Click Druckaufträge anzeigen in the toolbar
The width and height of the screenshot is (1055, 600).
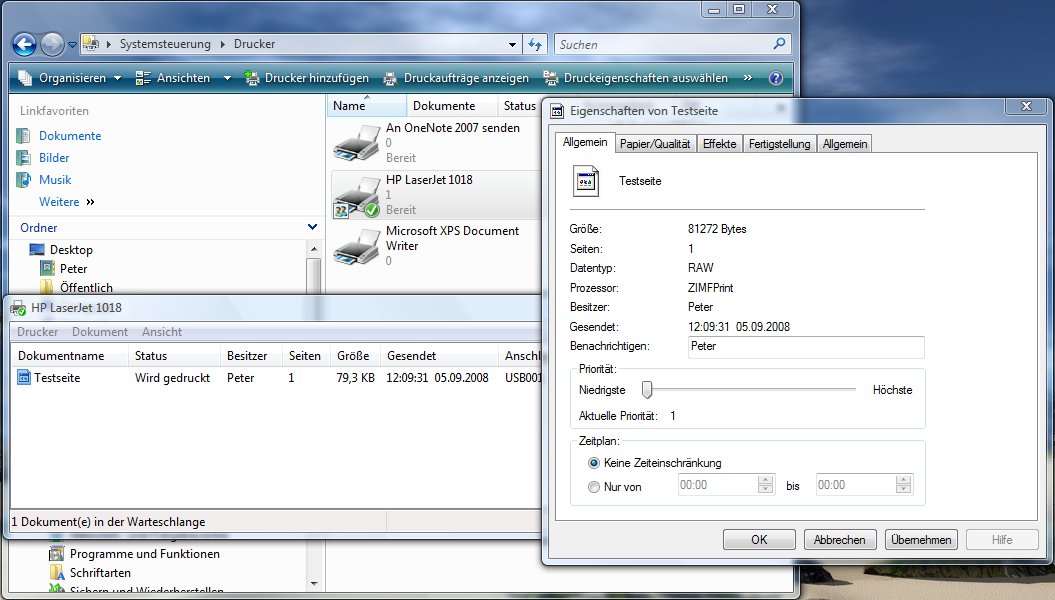tap(456, 78)
